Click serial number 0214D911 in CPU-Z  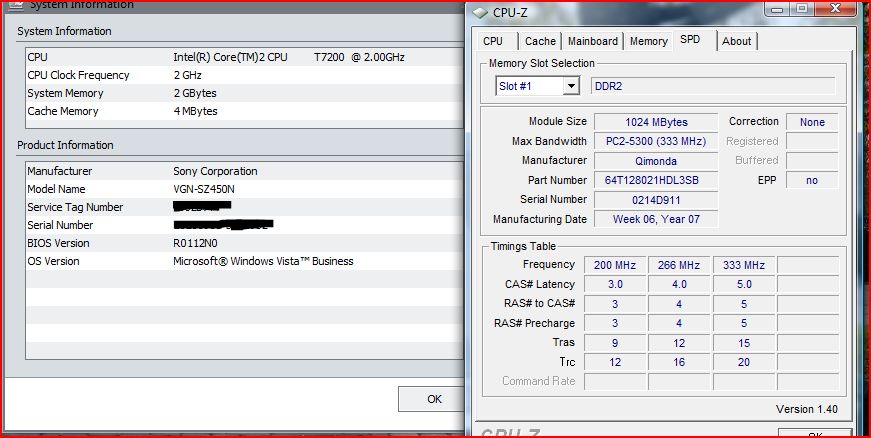click(x=656, y=200)
